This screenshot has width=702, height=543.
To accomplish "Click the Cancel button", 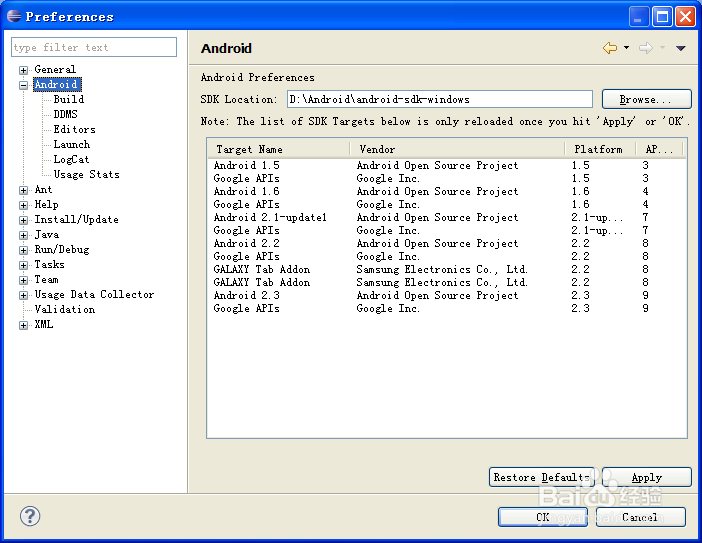I will [640, 517].
